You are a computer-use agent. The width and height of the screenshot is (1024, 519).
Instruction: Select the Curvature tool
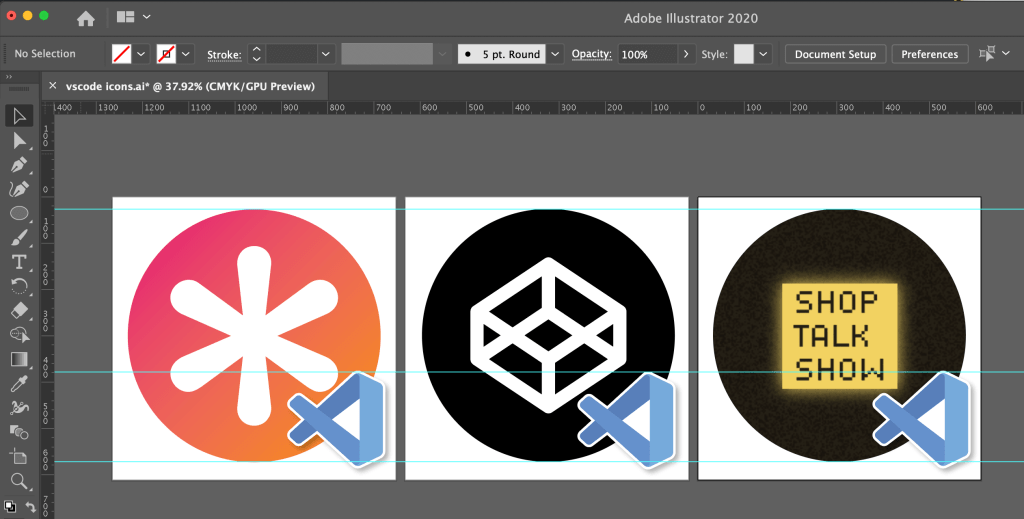19,189
